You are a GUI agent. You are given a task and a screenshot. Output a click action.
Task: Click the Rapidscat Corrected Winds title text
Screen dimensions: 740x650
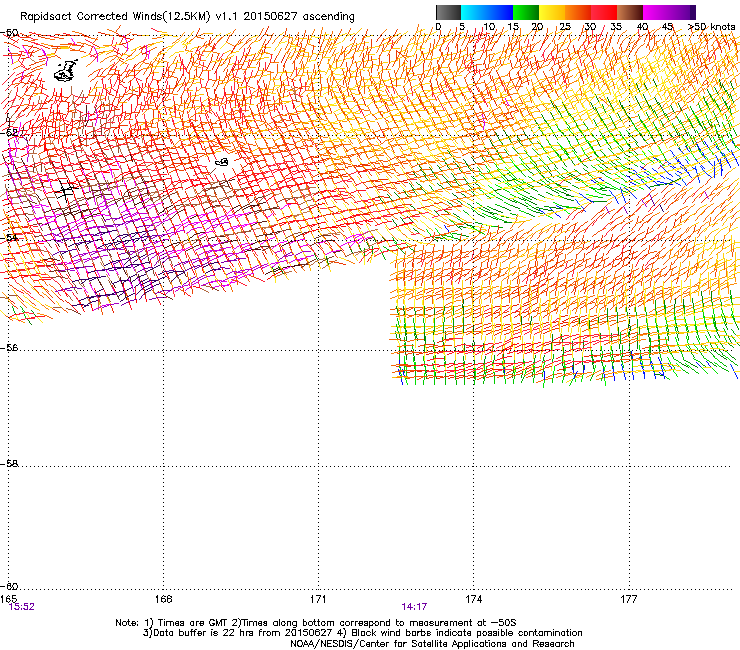coord(187,17)
